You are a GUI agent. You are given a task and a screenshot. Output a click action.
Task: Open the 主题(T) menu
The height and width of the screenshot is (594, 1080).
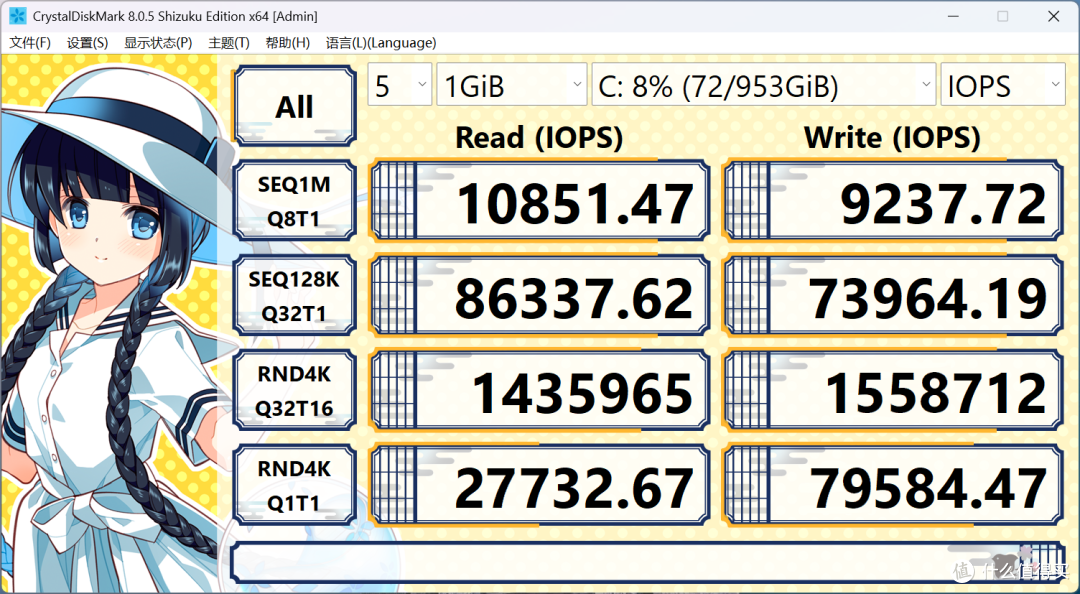click(x=229, y=43)
